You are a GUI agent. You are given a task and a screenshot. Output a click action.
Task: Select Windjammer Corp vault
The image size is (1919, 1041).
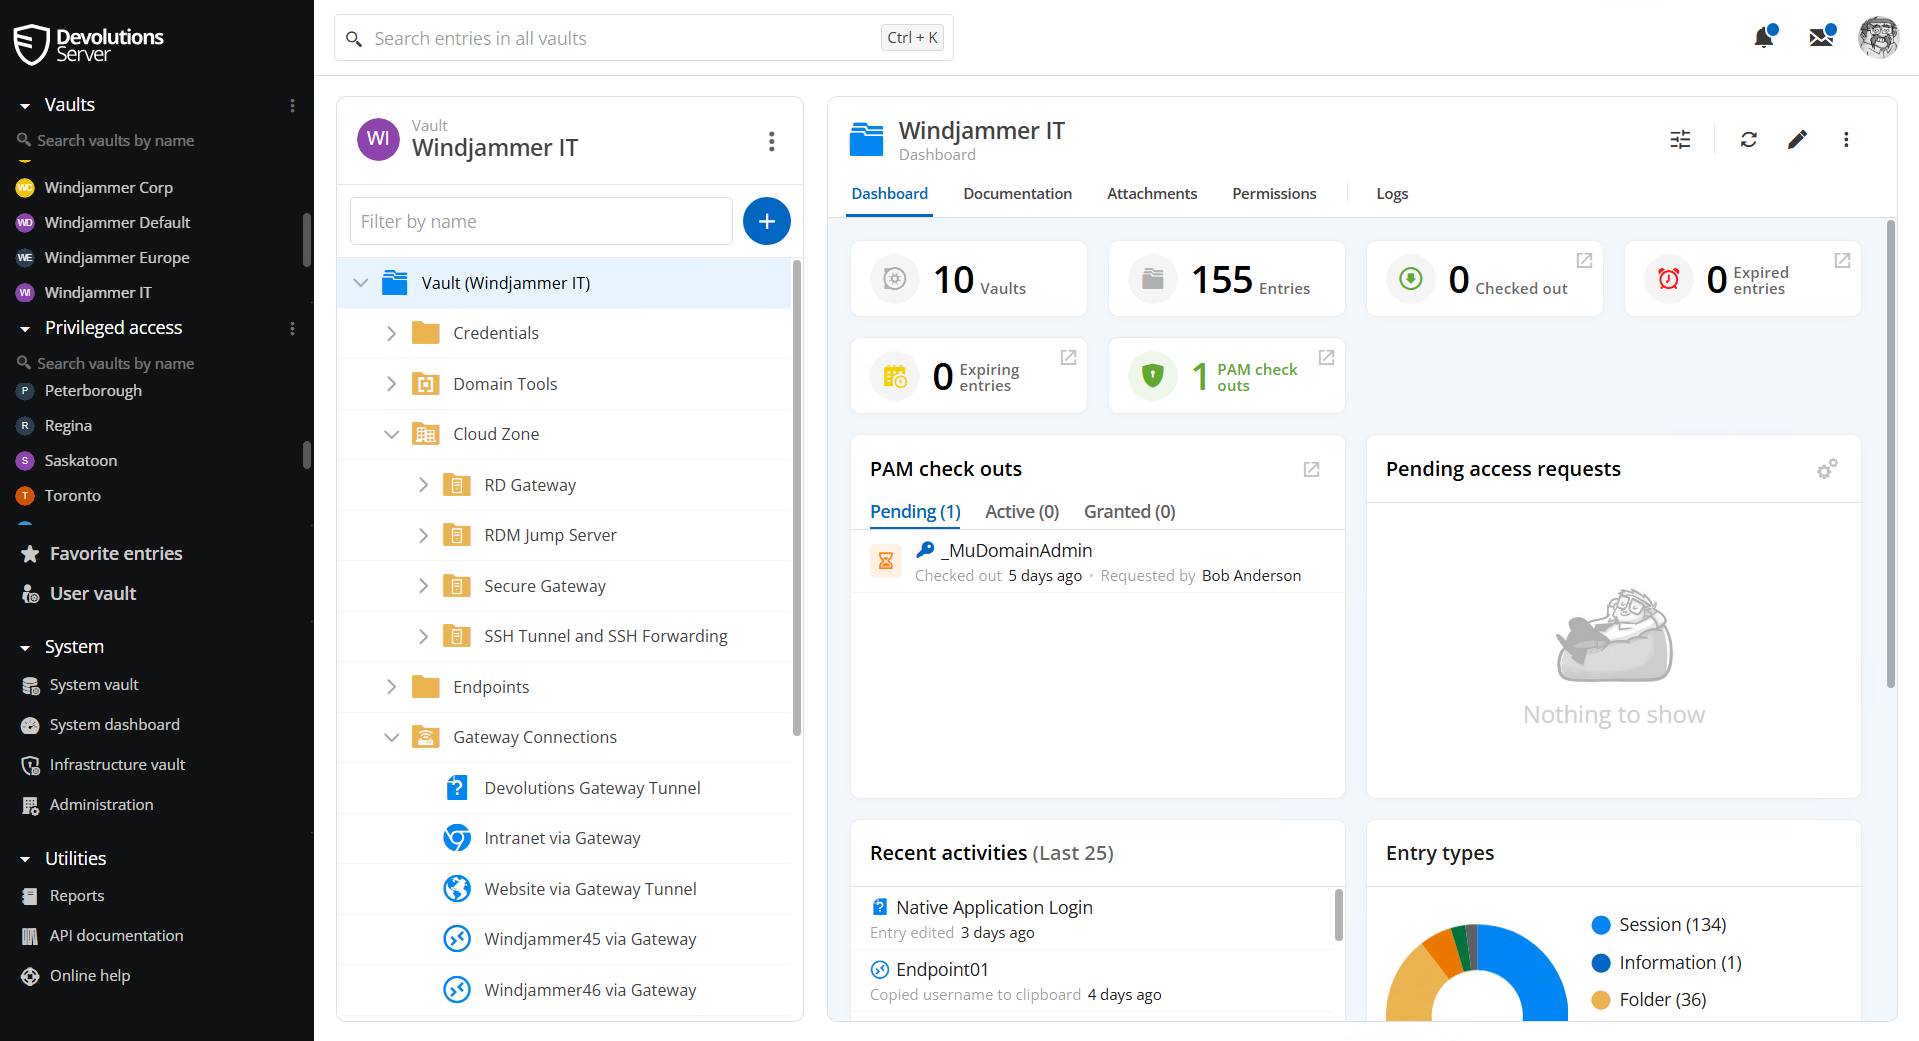[x=108, y=188]
